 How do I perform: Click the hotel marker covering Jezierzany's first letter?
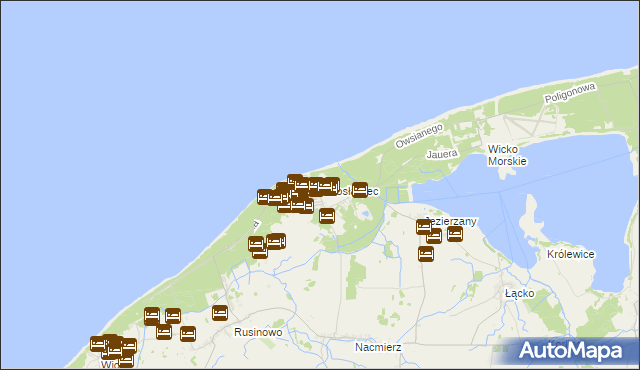[x=424, y=226]
